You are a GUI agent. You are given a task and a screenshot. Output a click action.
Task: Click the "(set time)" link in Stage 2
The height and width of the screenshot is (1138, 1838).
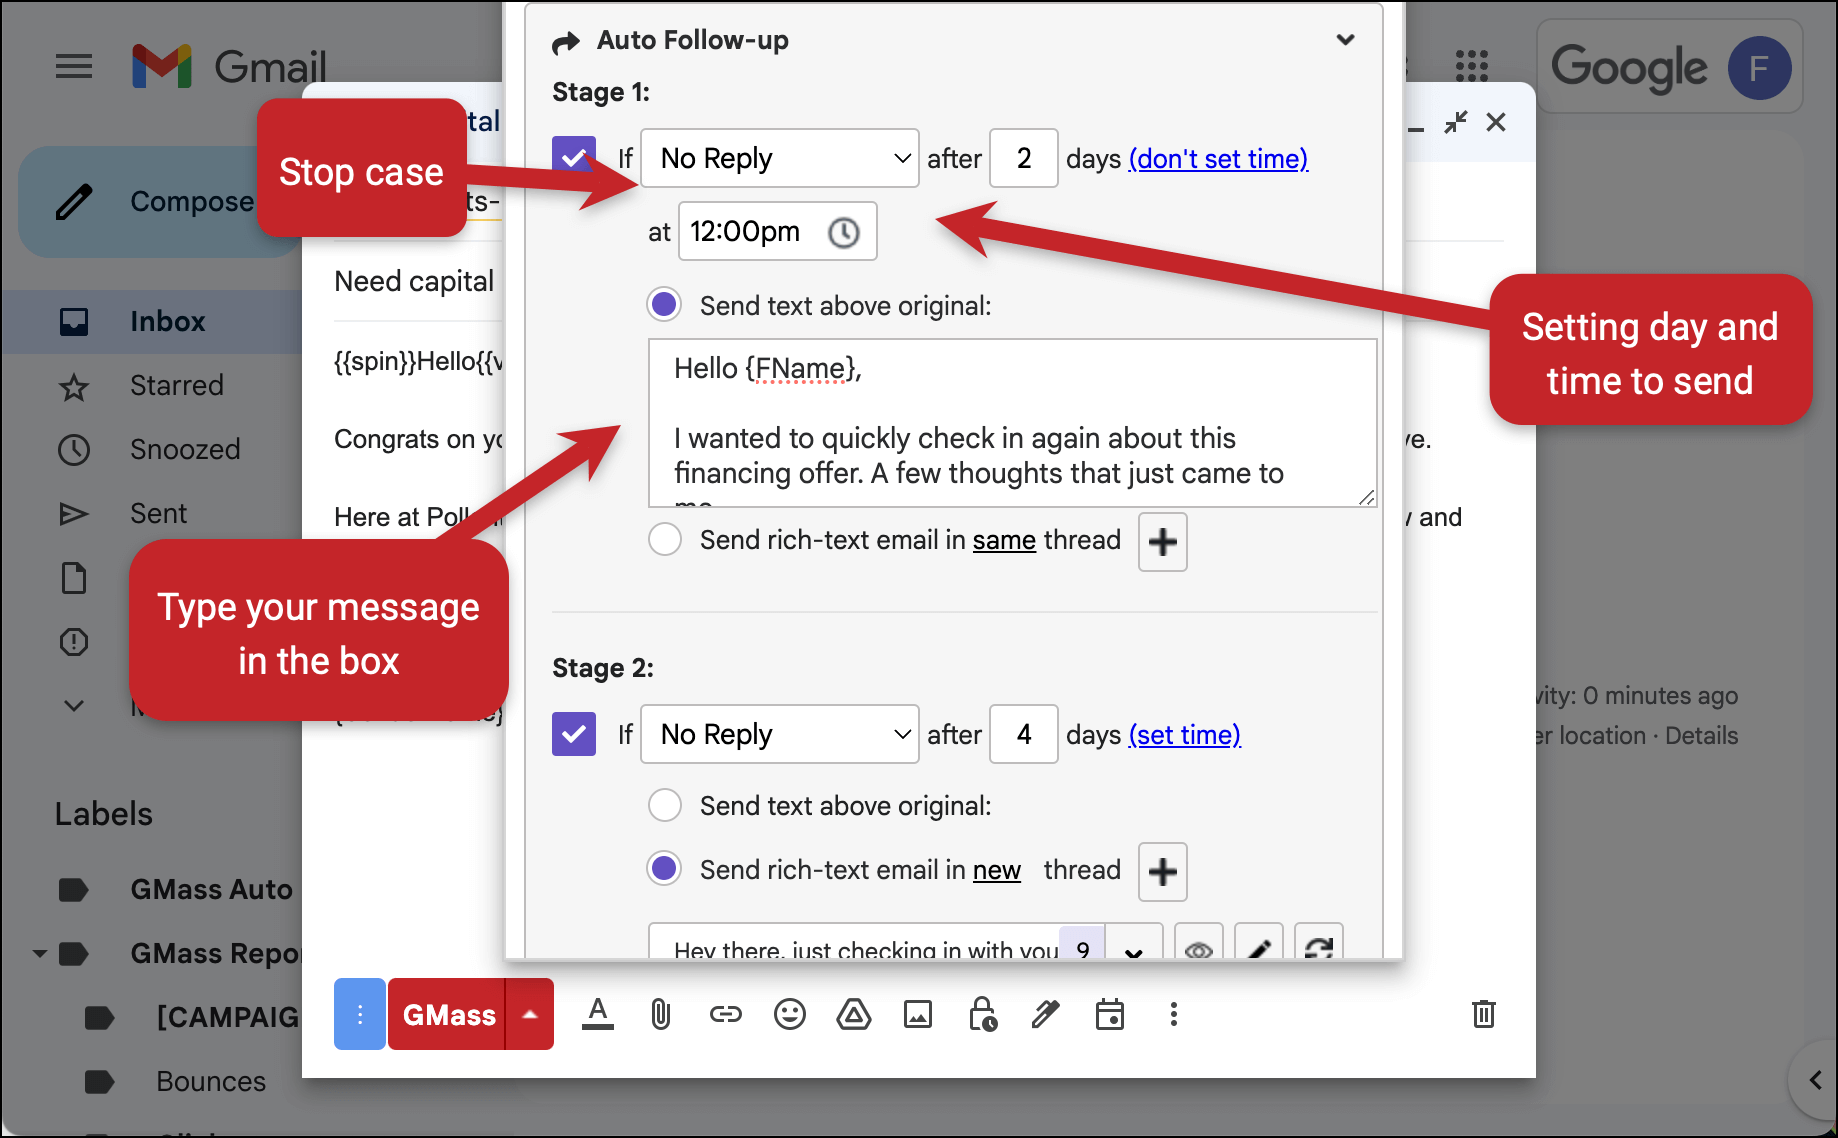pos(1185,734)
